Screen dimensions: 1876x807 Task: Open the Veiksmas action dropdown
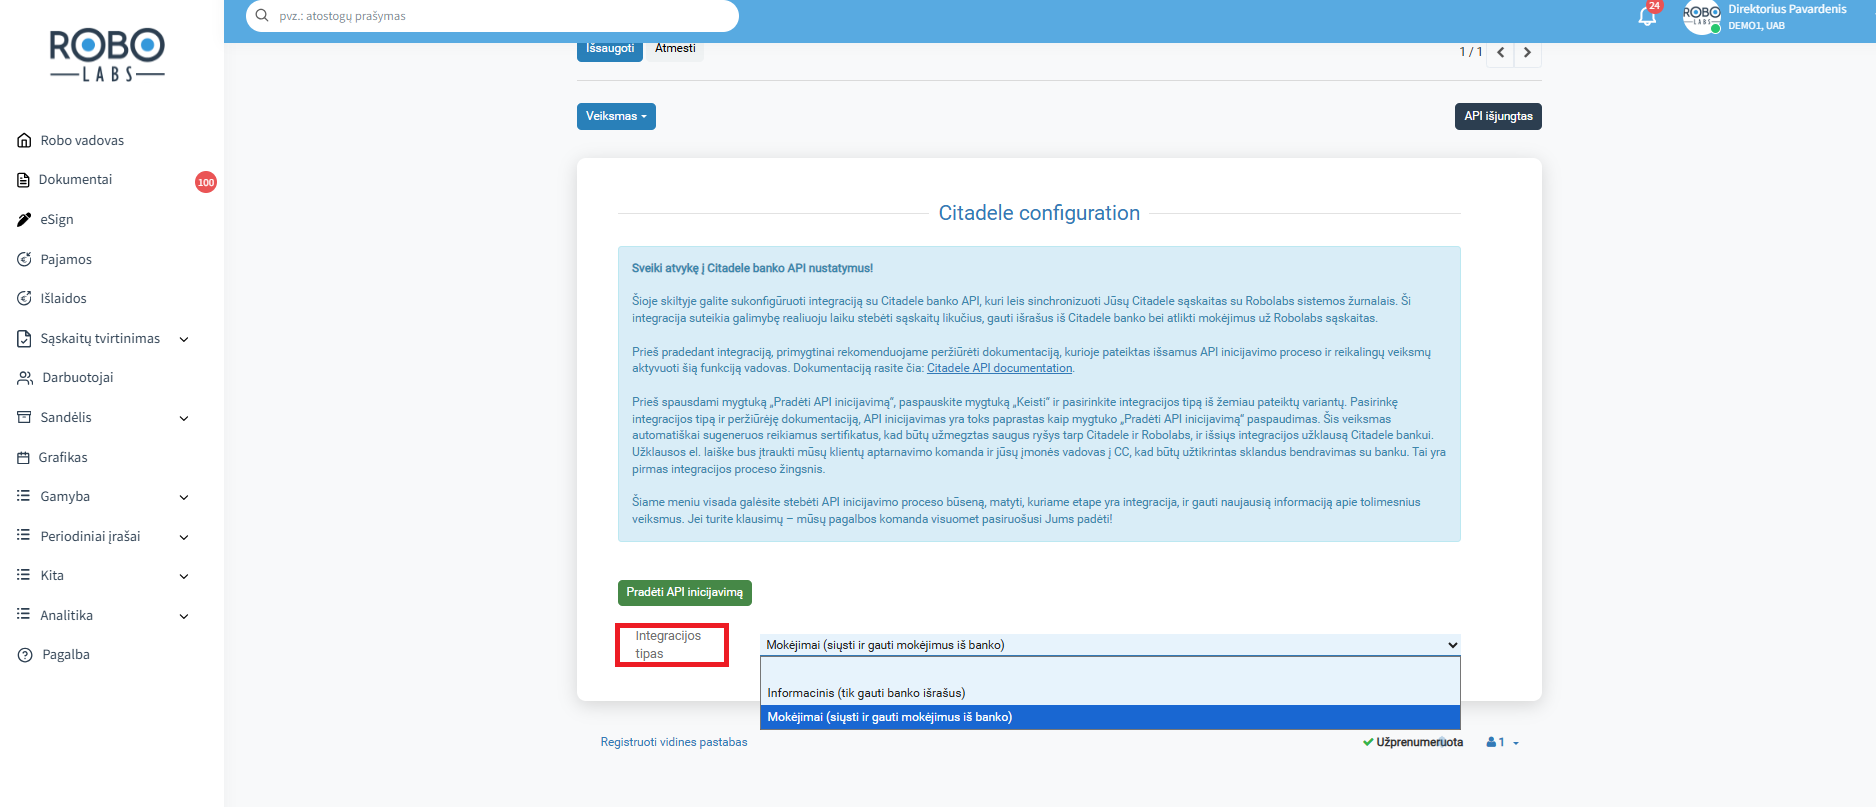616,116
